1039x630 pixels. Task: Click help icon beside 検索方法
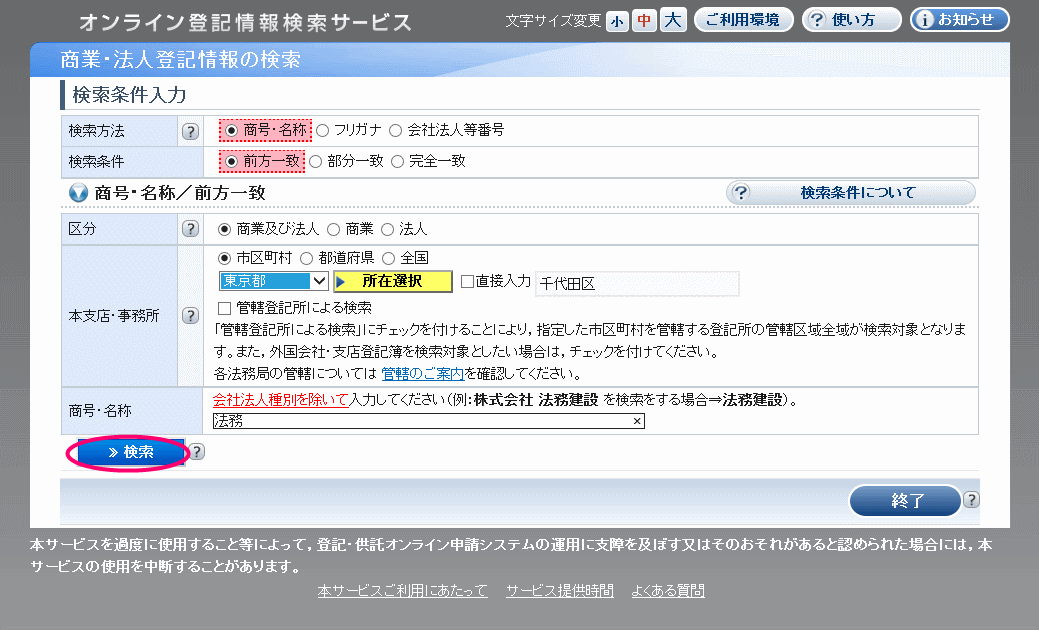(x=189, y=131)
